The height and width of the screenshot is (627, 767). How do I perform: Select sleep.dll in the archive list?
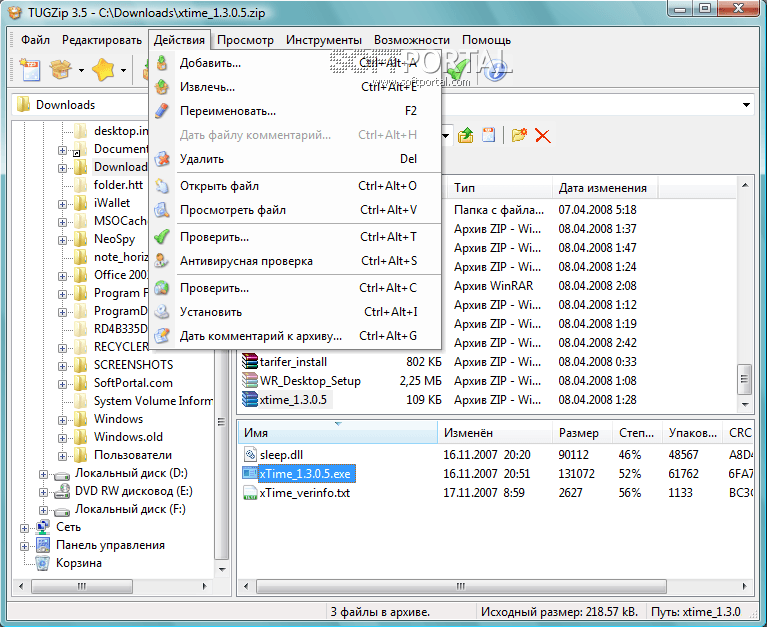point(281,455)
